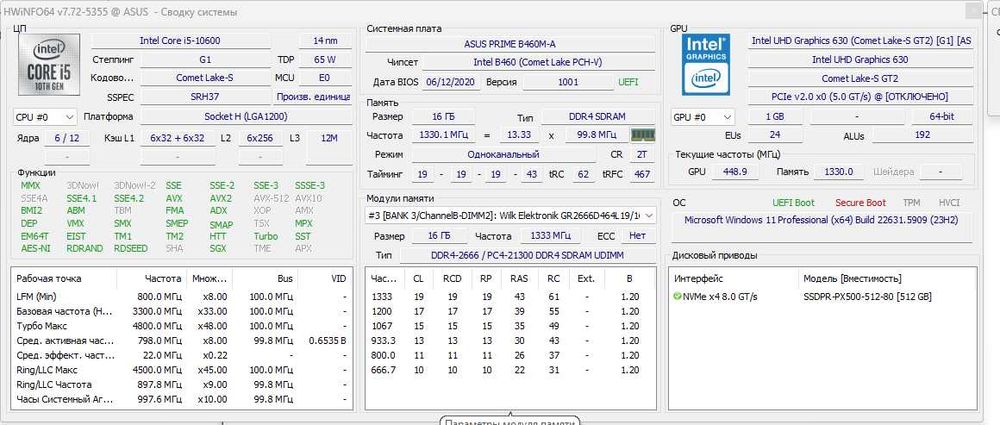Viewport: 1000px width, 425px height.
Task: Select the 666.7 MHz timing table row
Action: click(510, 370)
